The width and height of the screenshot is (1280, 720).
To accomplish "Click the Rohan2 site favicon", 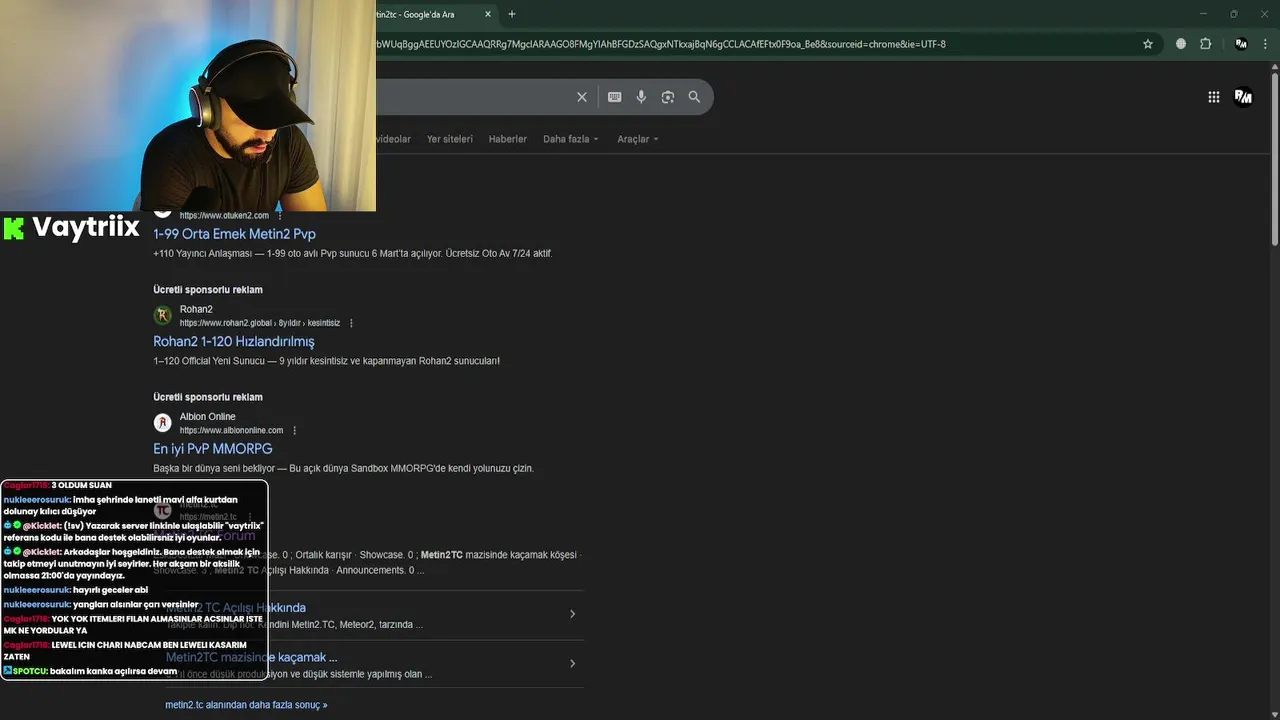I will pyautogui.click(x=162, y=316).
